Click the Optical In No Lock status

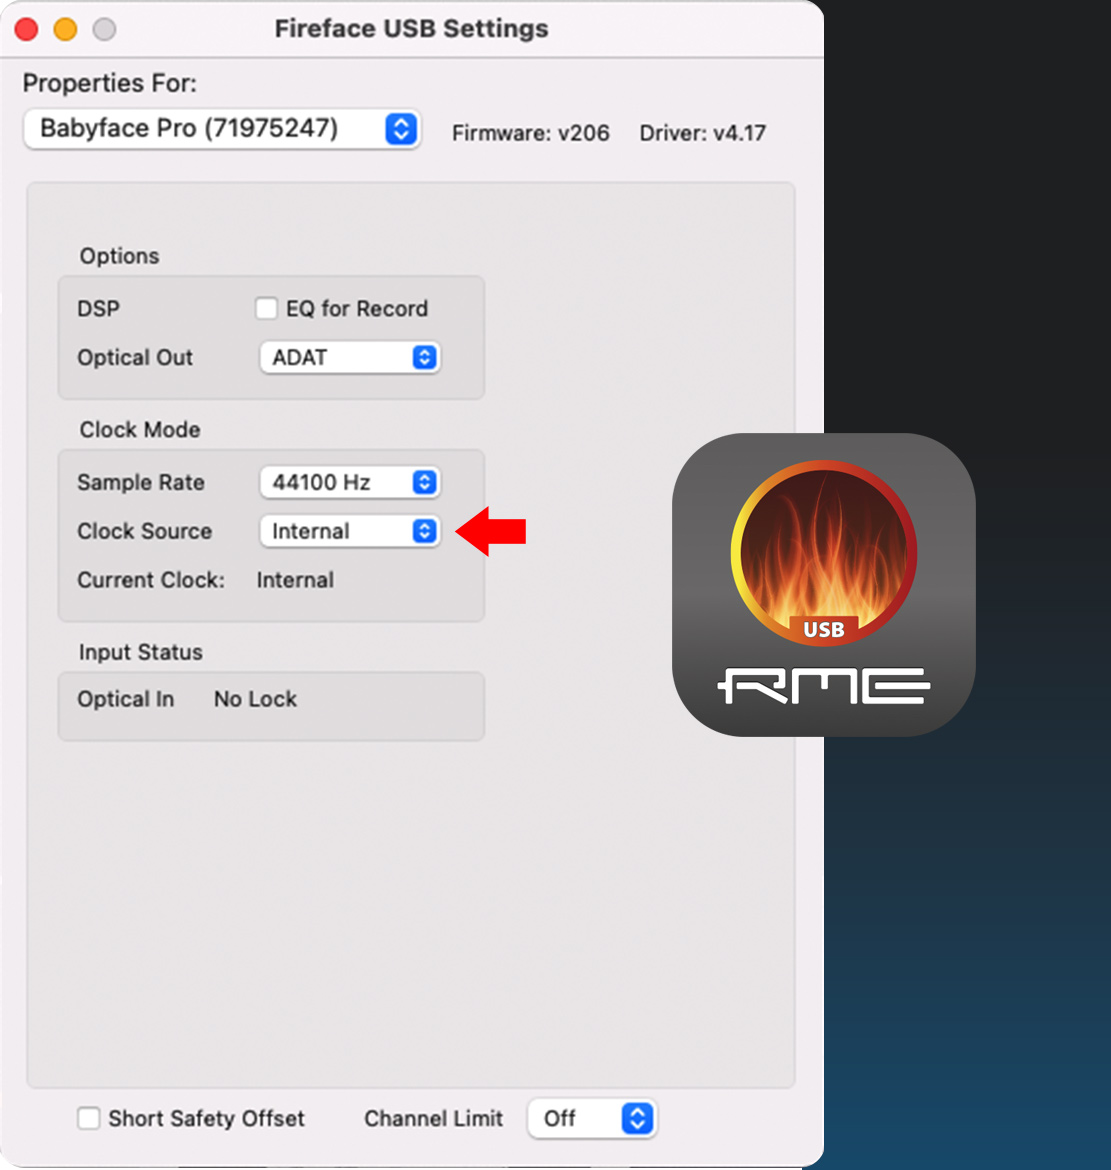coord(255,699)
